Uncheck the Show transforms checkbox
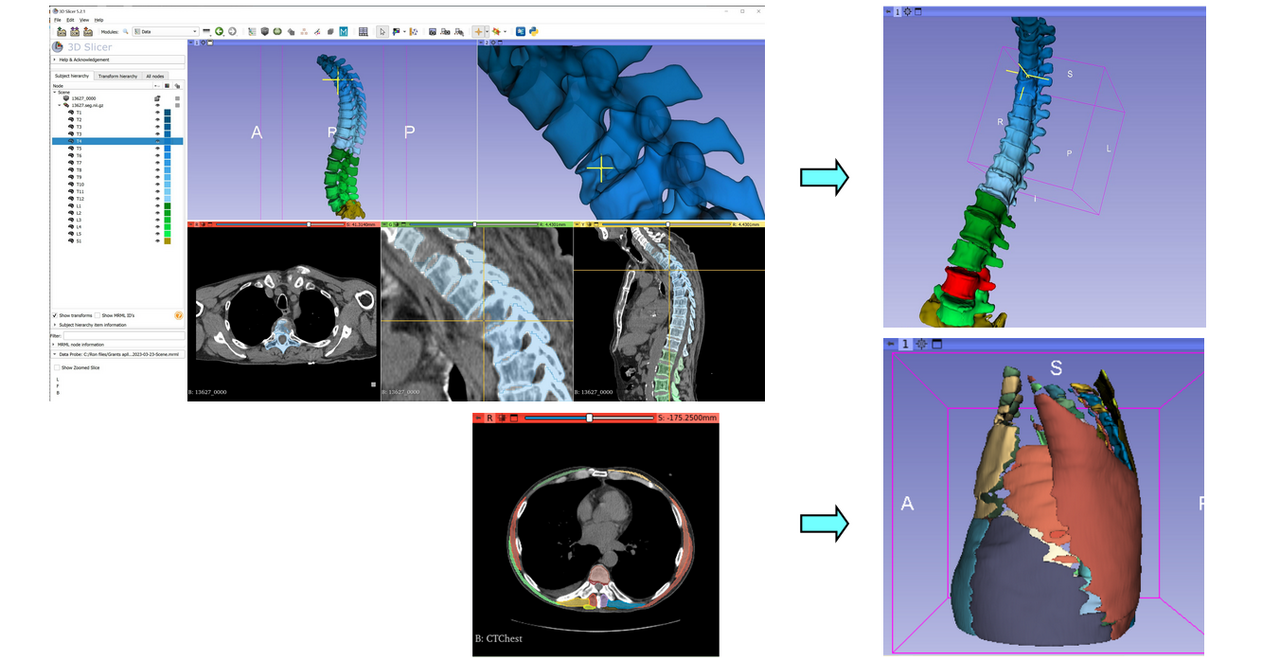1280x658 pixels. click(x=54, y=315)
